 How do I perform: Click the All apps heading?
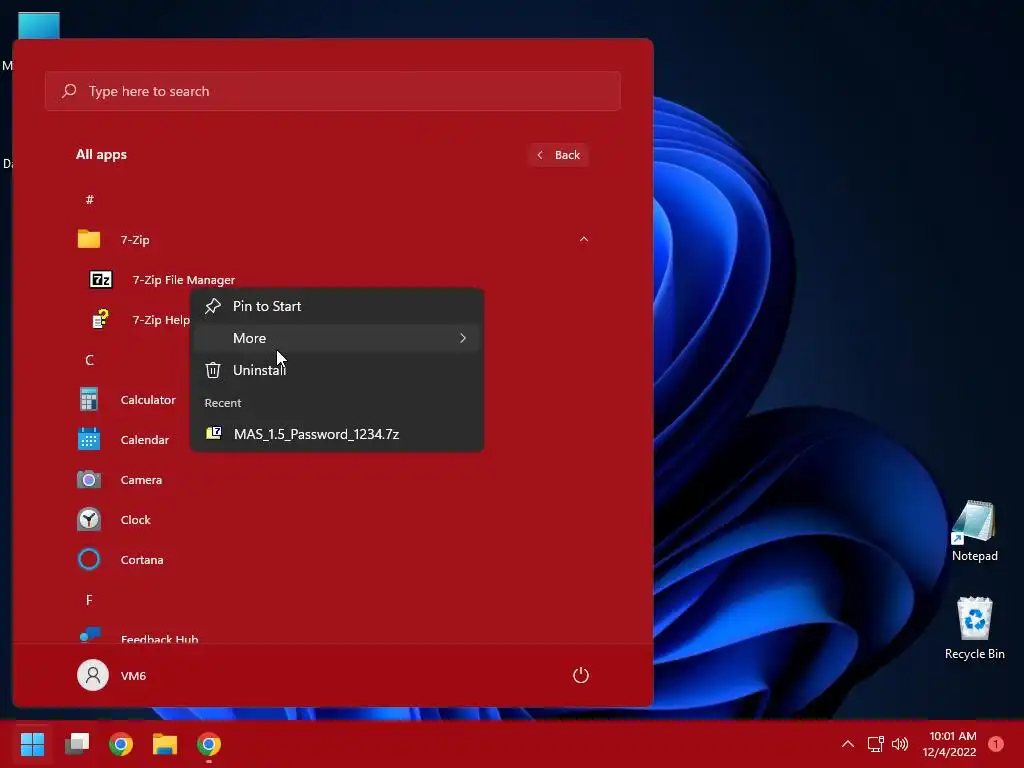point(101,154)
